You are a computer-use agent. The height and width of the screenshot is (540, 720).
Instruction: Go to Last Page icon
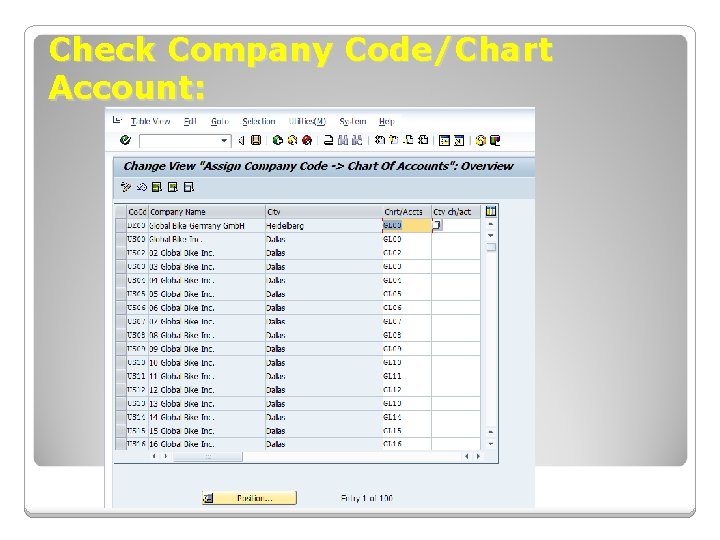pyautogui.click(x=422, y=141)
